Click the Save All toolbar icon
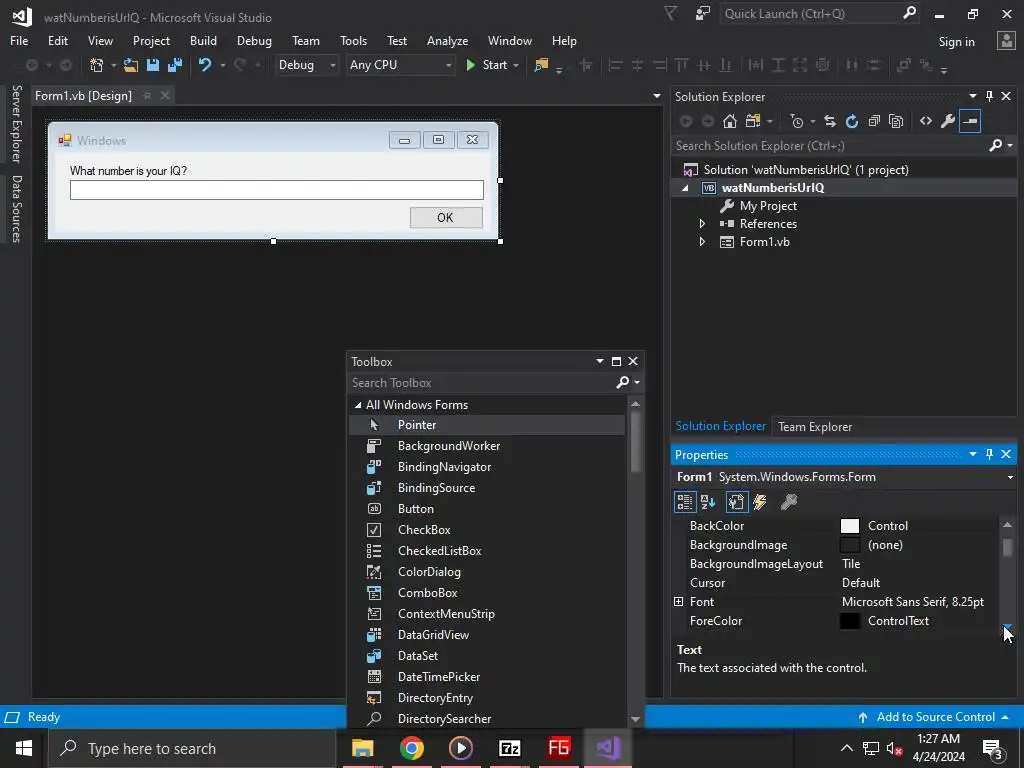 (174, 65)
